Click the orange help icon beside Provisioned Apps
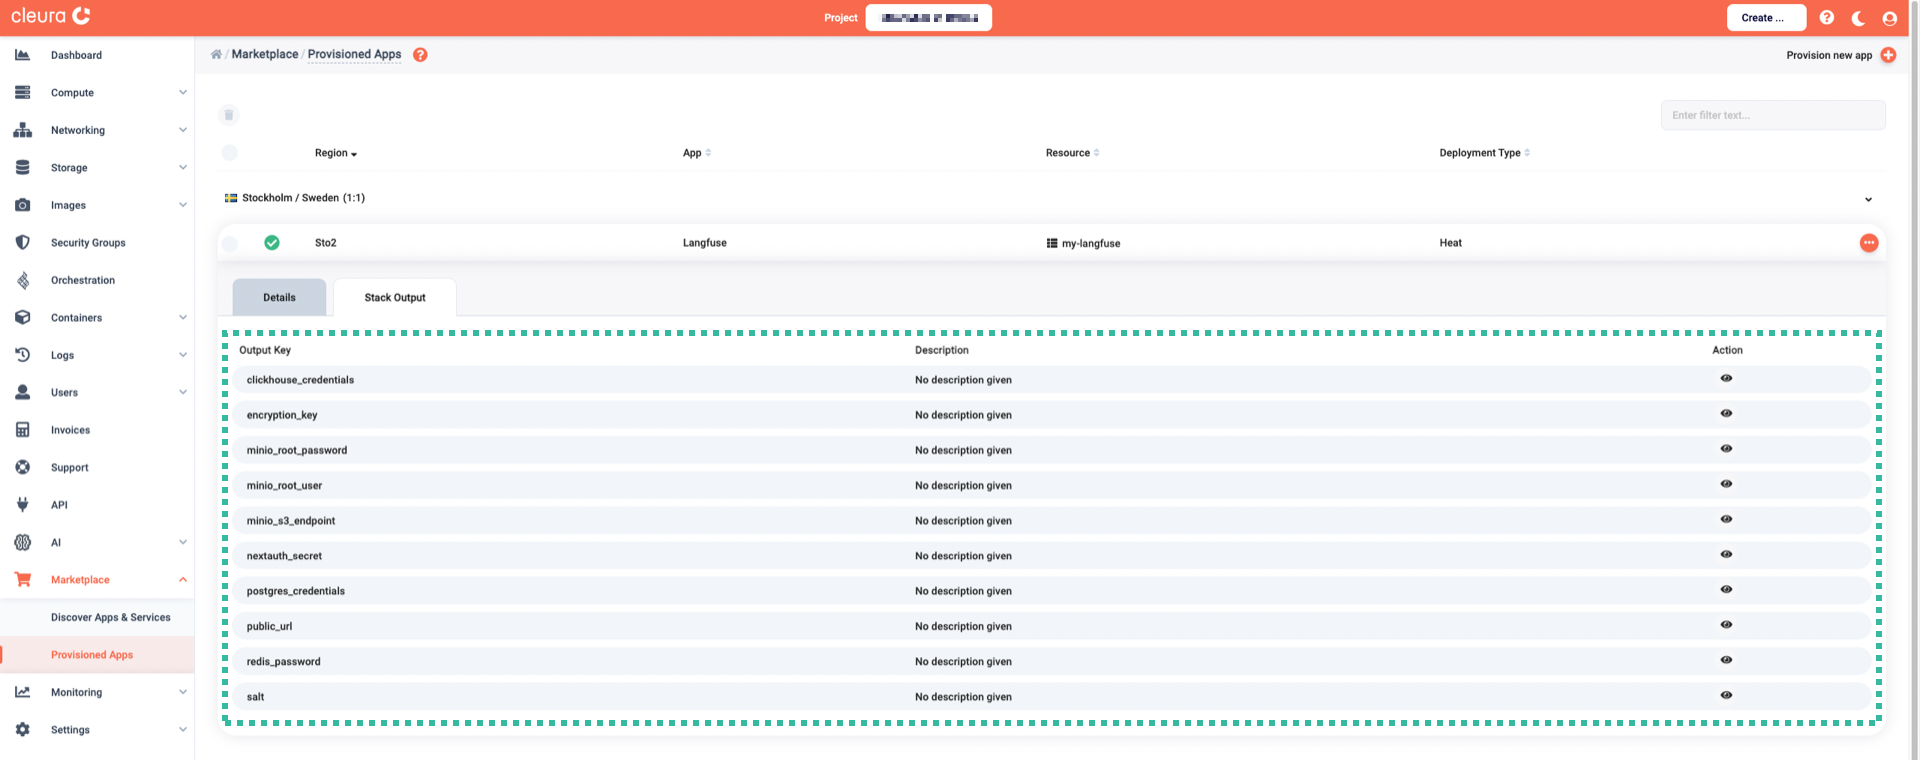Screen dimensions: 1920x760 point(420,55)
